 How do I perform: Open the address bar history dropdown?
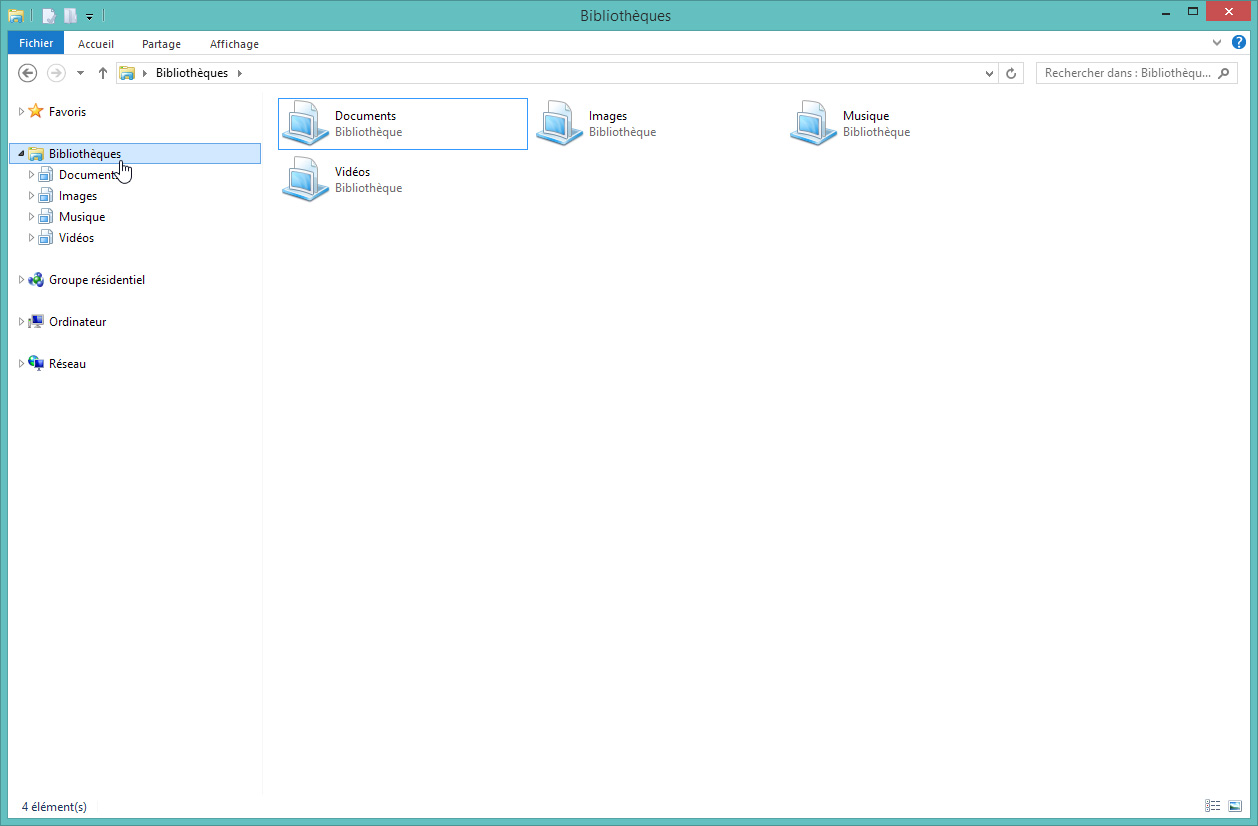[989, 73]
